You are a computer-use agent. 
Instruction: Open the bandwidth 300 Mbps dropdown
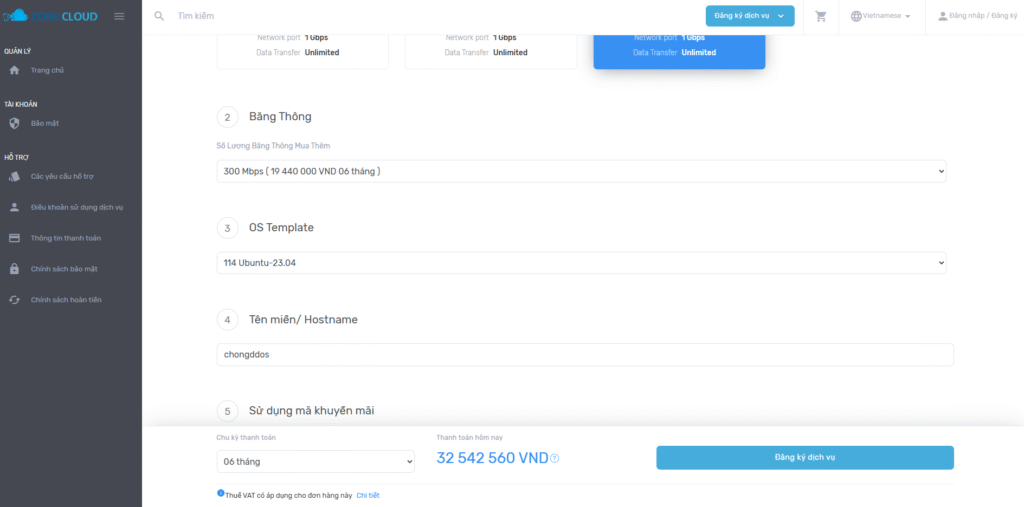click(x=581, y=172)
